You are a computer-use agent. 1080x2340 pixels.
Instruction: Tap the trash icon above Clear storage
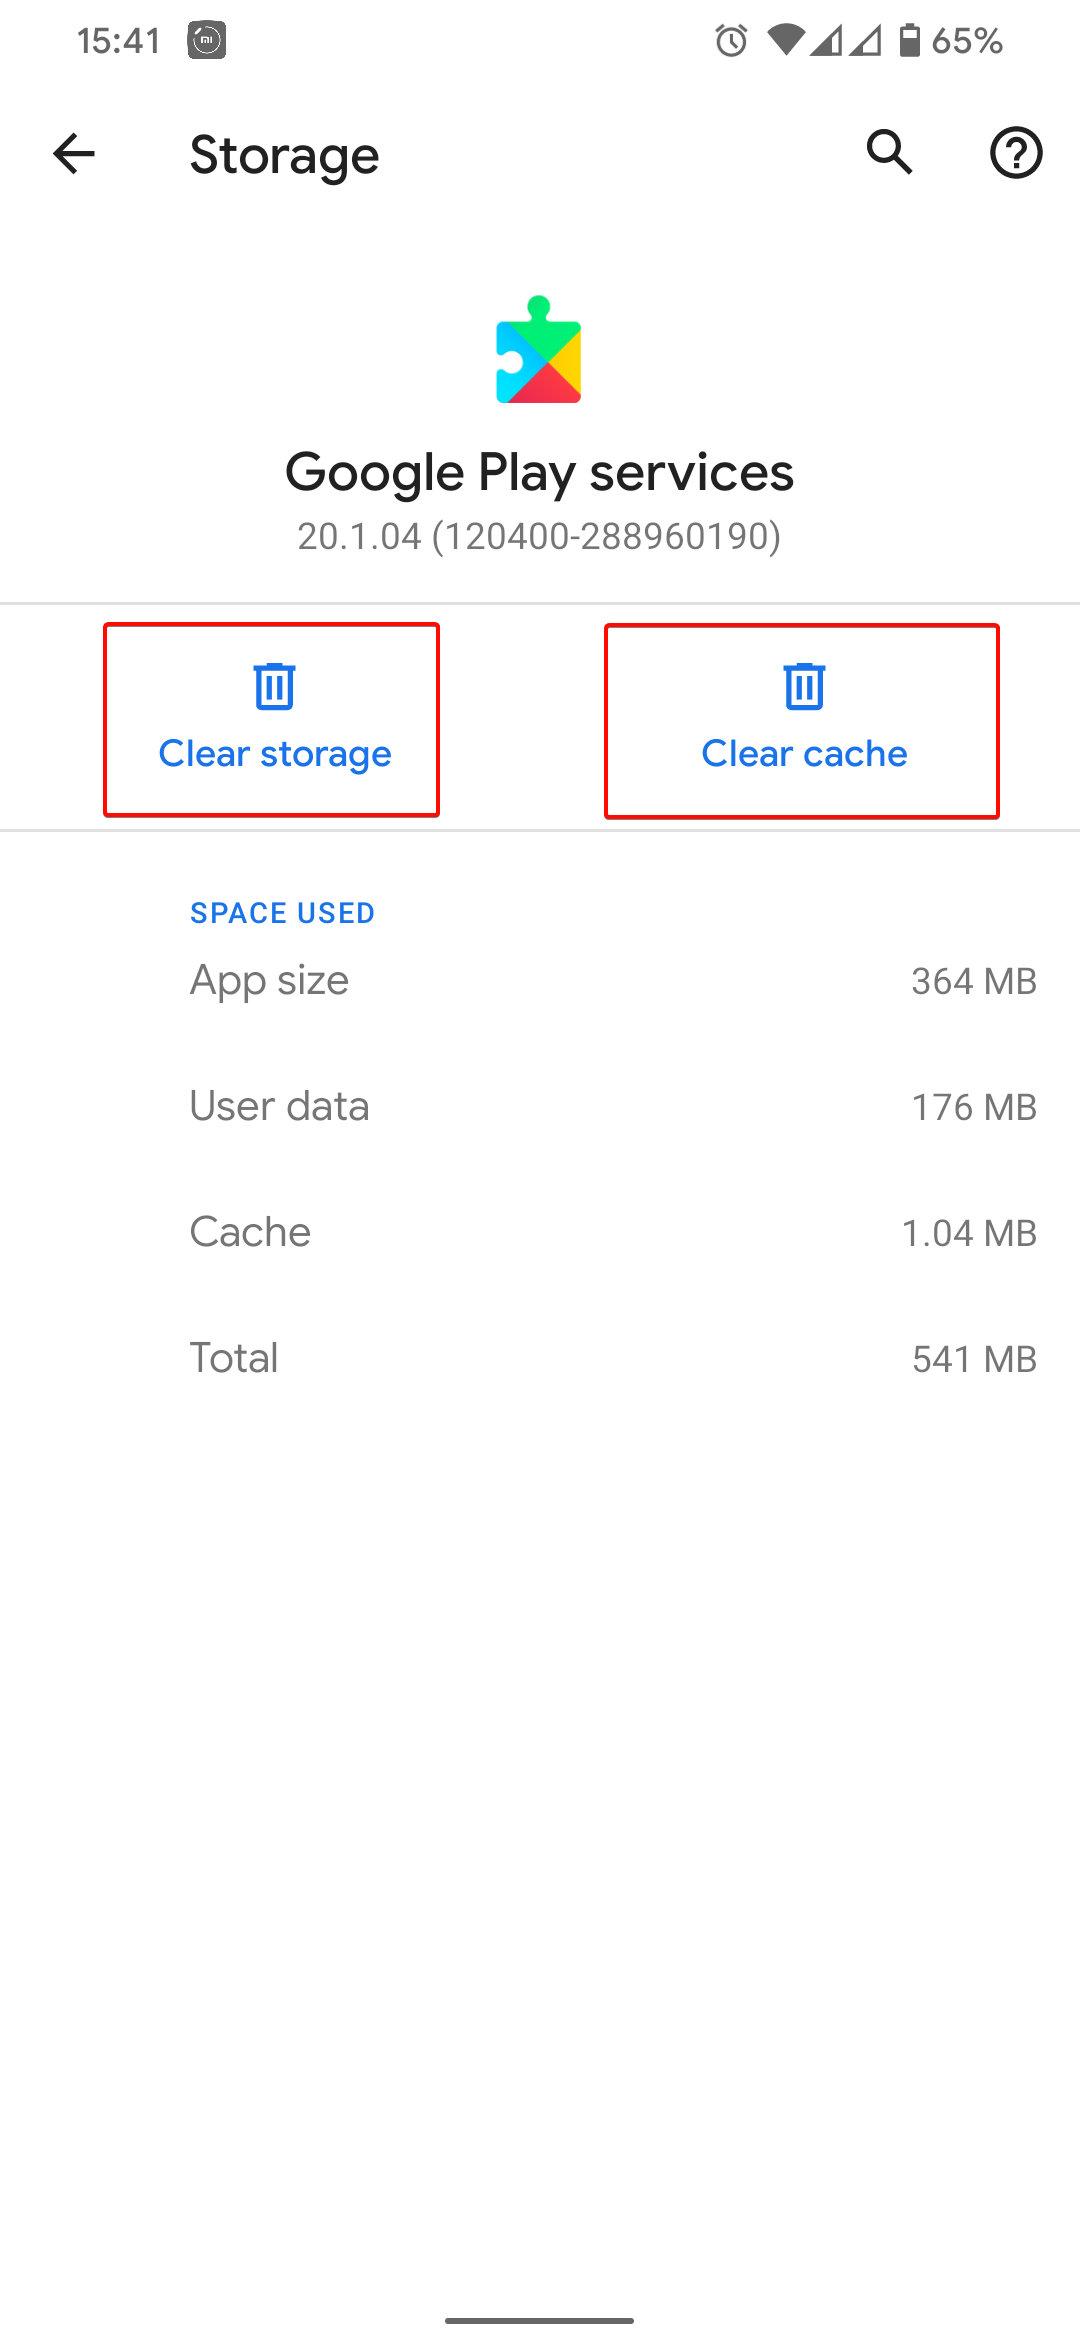[274, 686]
